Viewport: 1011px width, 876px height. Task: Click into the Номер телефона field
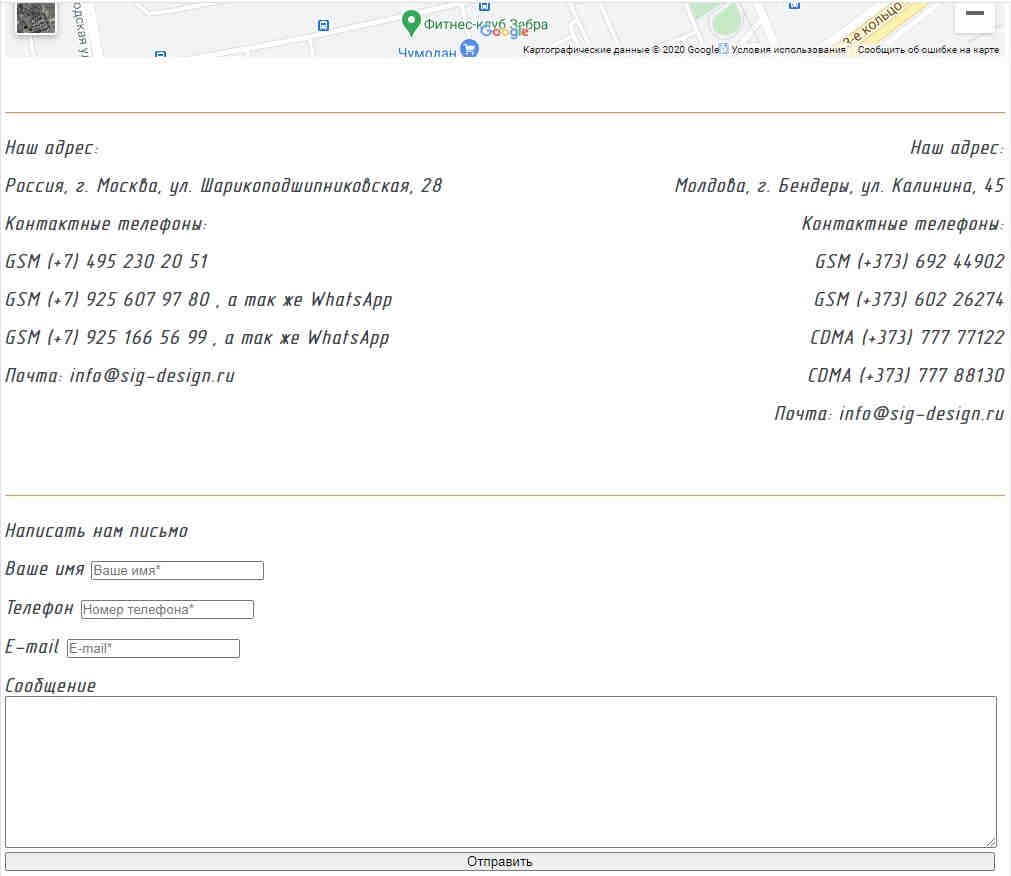click(x=167, y=609)
